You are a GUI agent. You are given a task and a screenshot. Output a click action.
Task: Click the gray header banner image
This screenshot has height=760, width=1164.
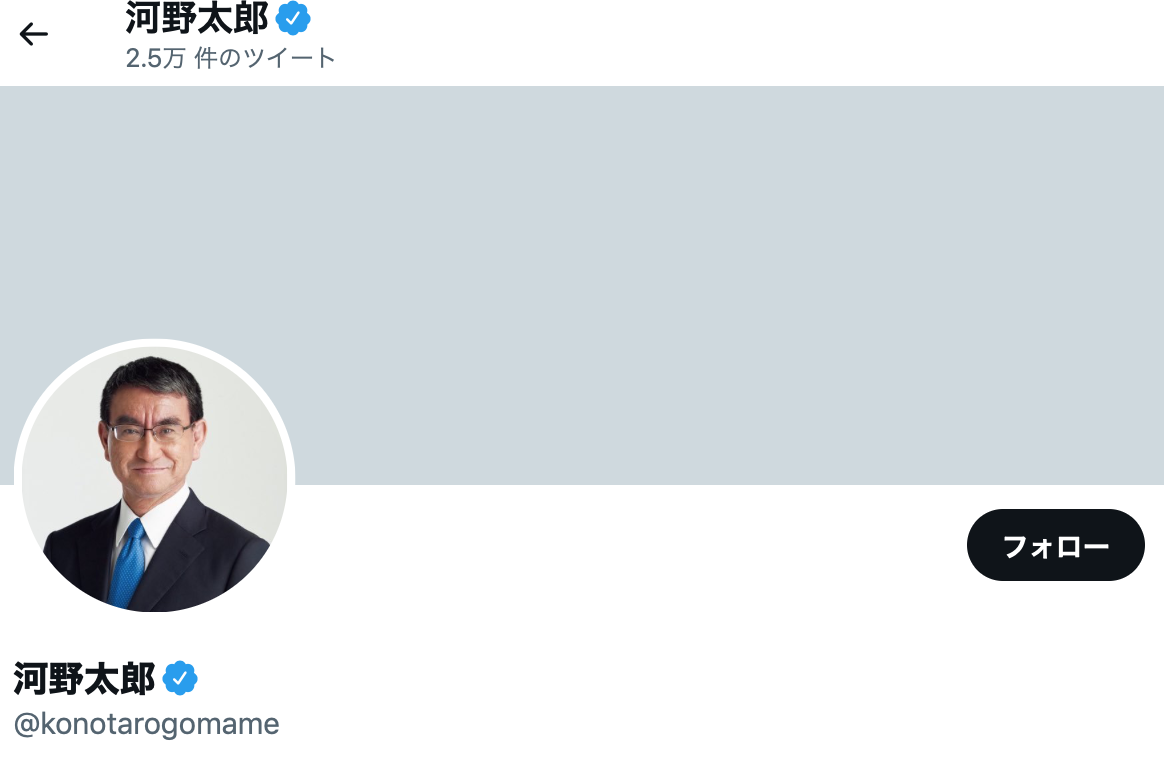tap(582, 285)
